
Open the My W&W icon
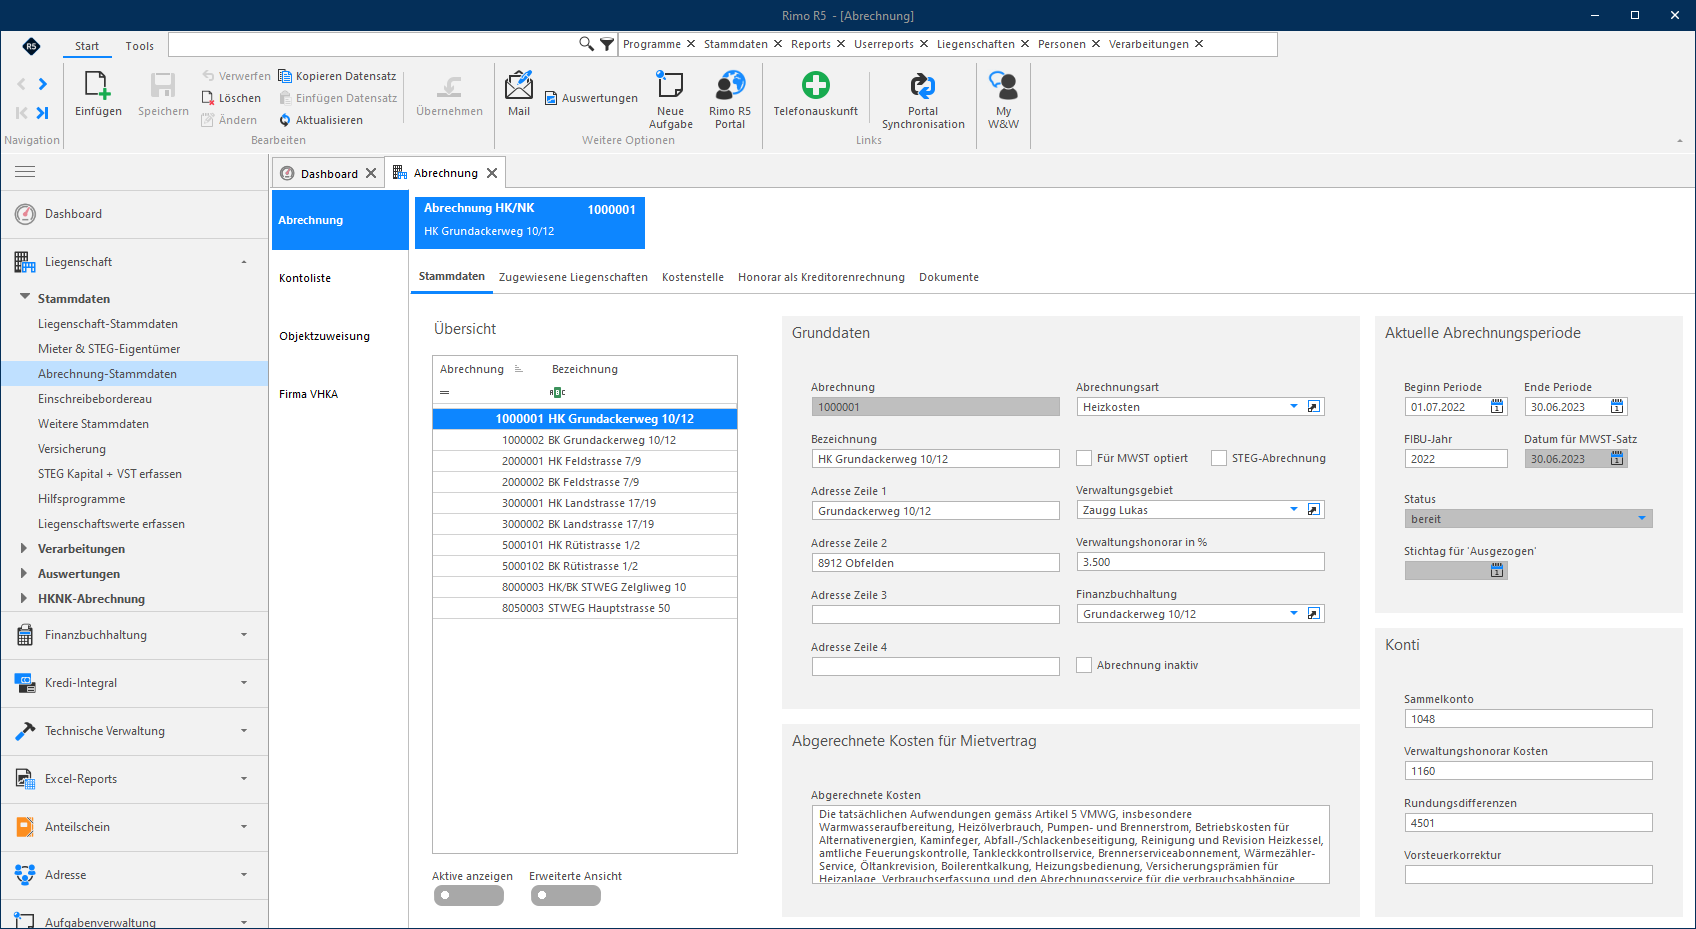click(x=1003, y=85)
